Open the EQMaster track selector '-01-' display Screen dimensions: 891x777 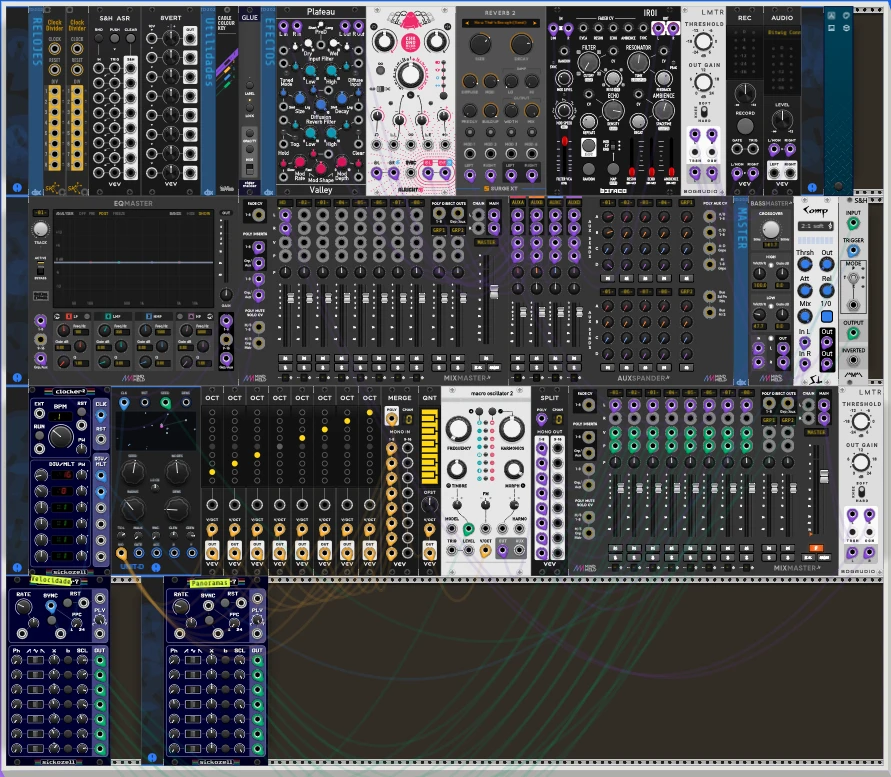(40, 213)
